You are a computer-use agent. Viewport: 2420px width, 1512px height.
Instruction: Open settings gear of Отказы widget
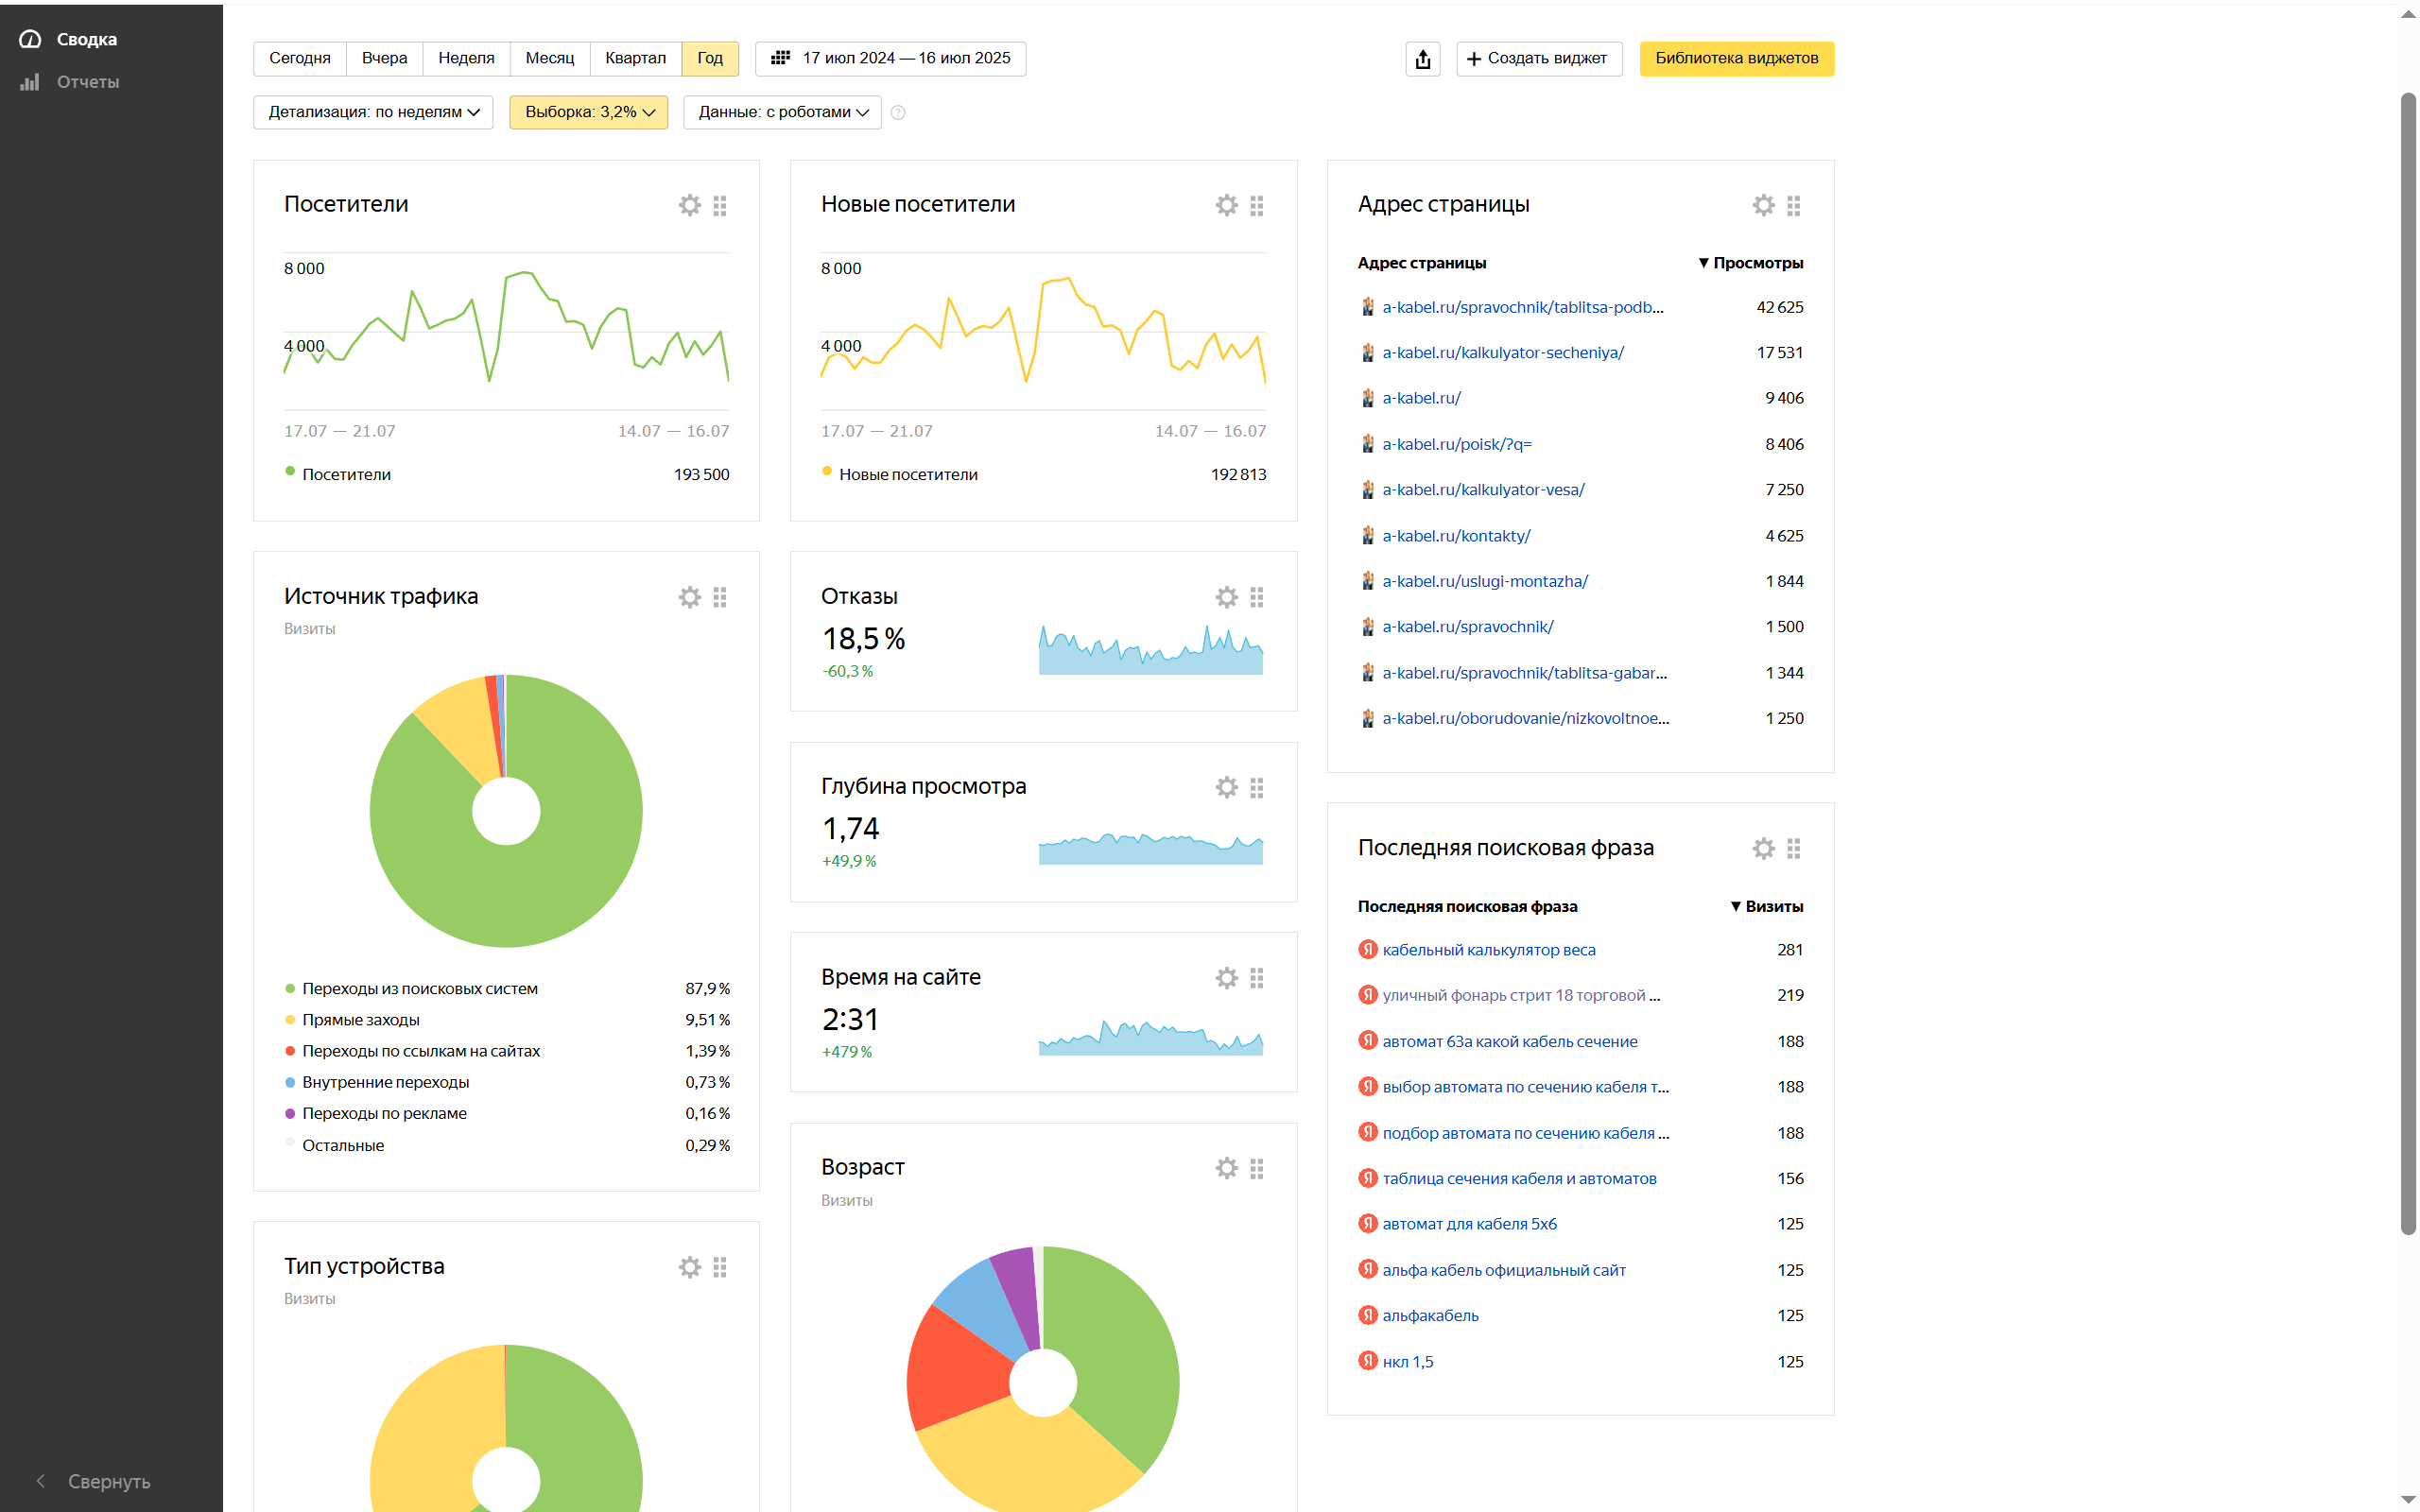pyautogui.click(x=1227, y=597)
